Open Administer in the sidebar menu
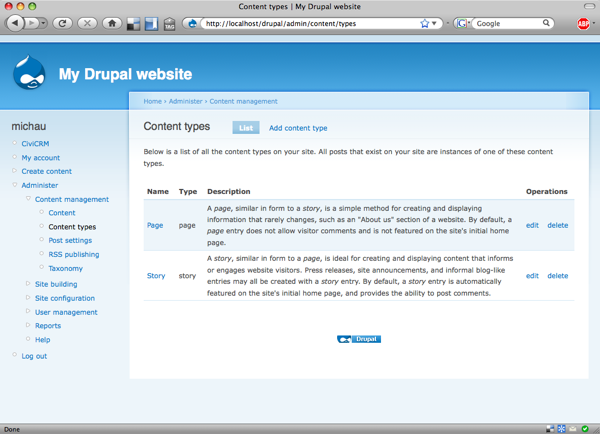 click(40, 185)
